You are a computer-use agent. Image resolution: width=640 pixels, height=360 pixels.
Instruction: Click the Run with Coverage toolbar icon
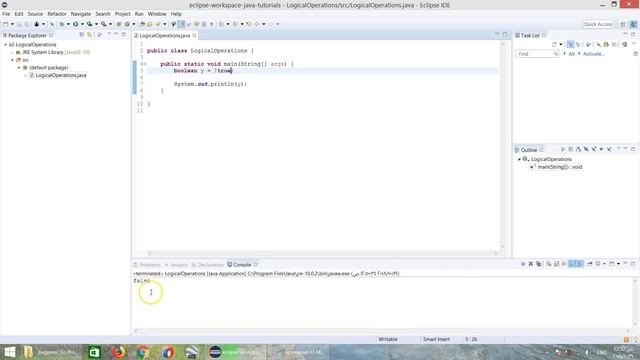[x=89, y=24]
